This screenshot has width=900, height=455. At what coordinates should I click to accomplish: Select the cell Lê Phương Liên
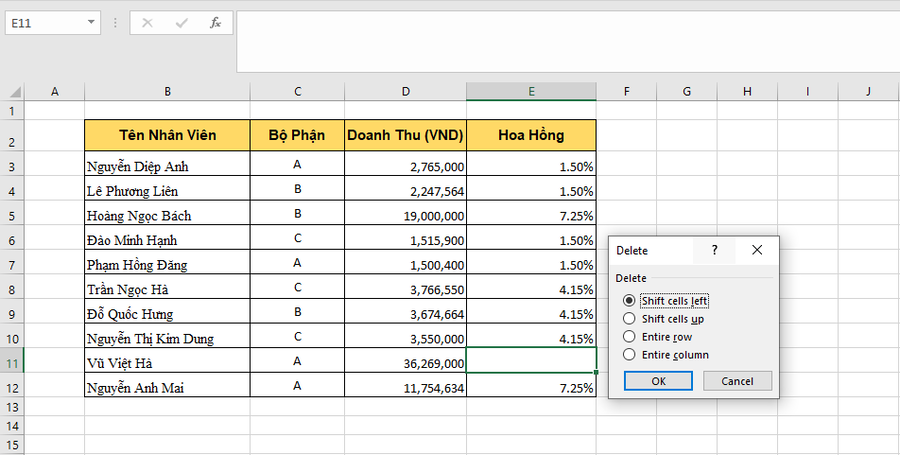pos(167,188)
